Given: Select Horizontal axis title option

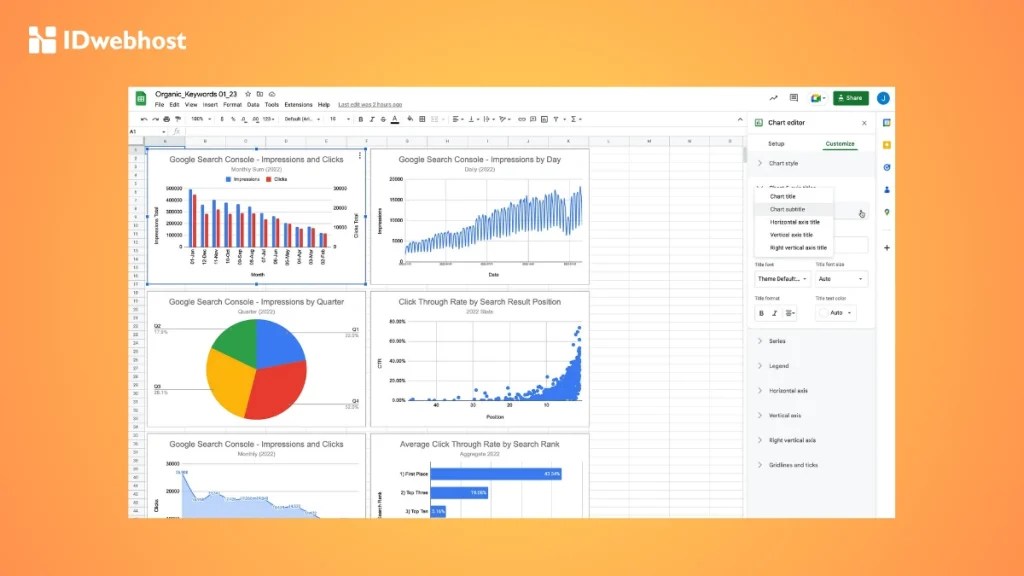Looking at the screenshot, I should click(x=793, y=222).
